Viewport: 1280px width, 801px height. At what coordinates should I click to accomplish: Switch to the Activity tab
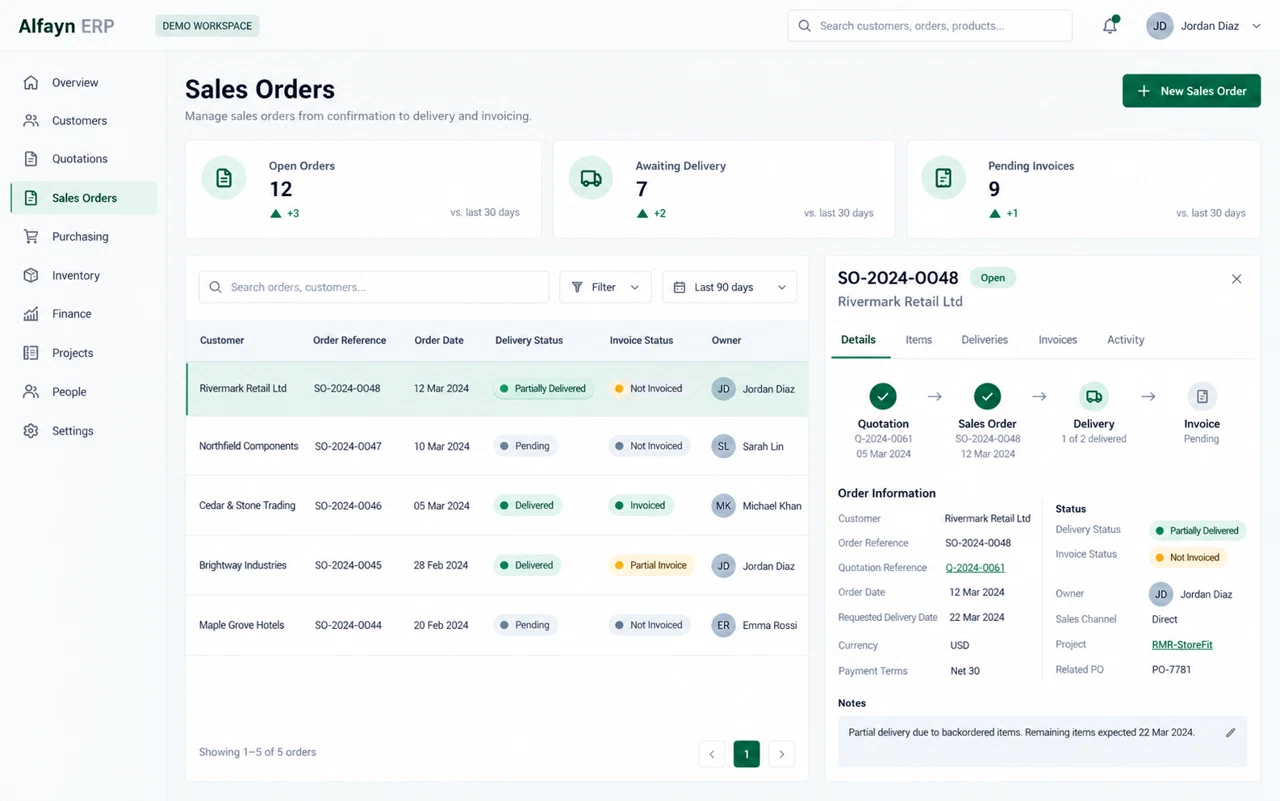tap(1126, 340)
